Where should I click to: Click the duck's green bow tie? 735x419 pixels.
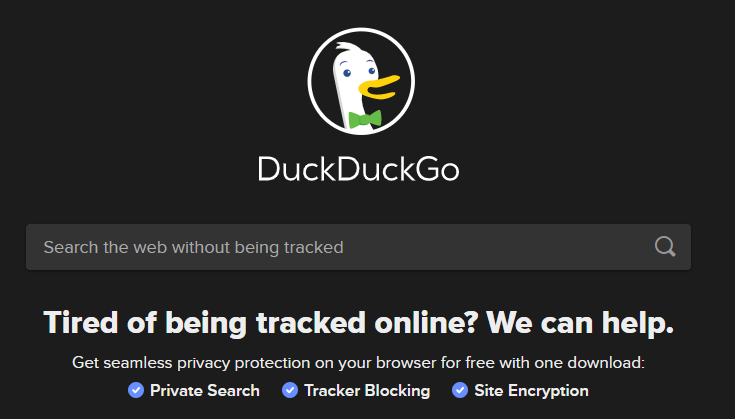365,119
